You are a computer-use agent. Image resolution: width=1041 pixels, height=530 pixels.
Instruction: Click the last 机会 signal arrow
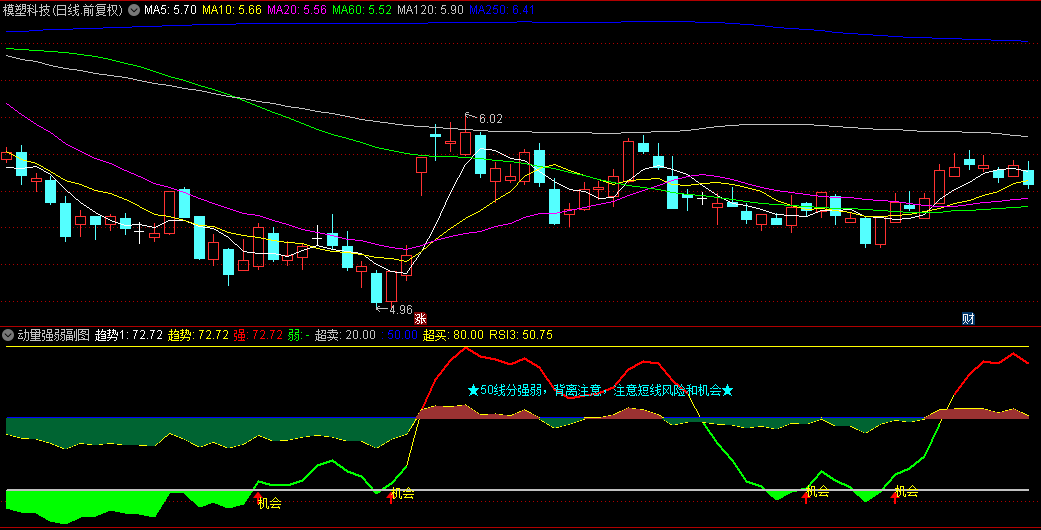click(894, 497)
